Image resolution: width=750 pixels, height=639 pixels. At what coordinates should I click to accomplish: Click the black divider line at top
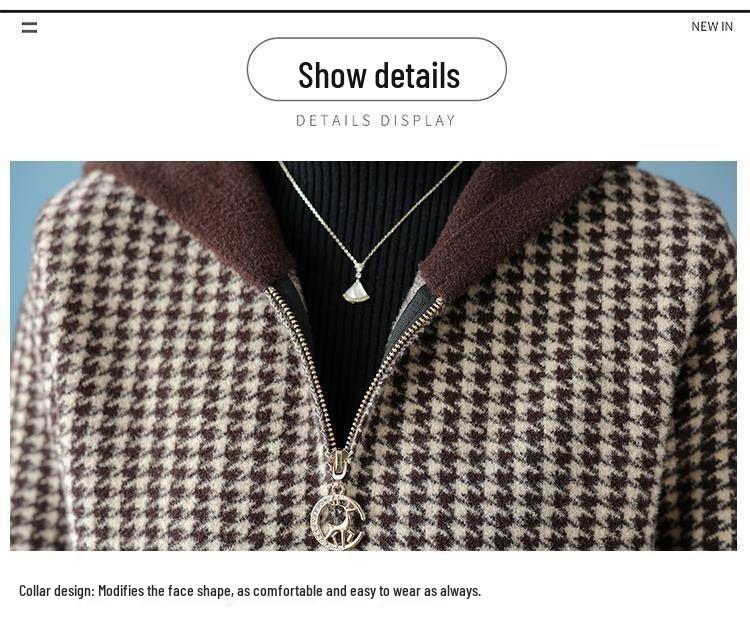(x=375, y=11)
